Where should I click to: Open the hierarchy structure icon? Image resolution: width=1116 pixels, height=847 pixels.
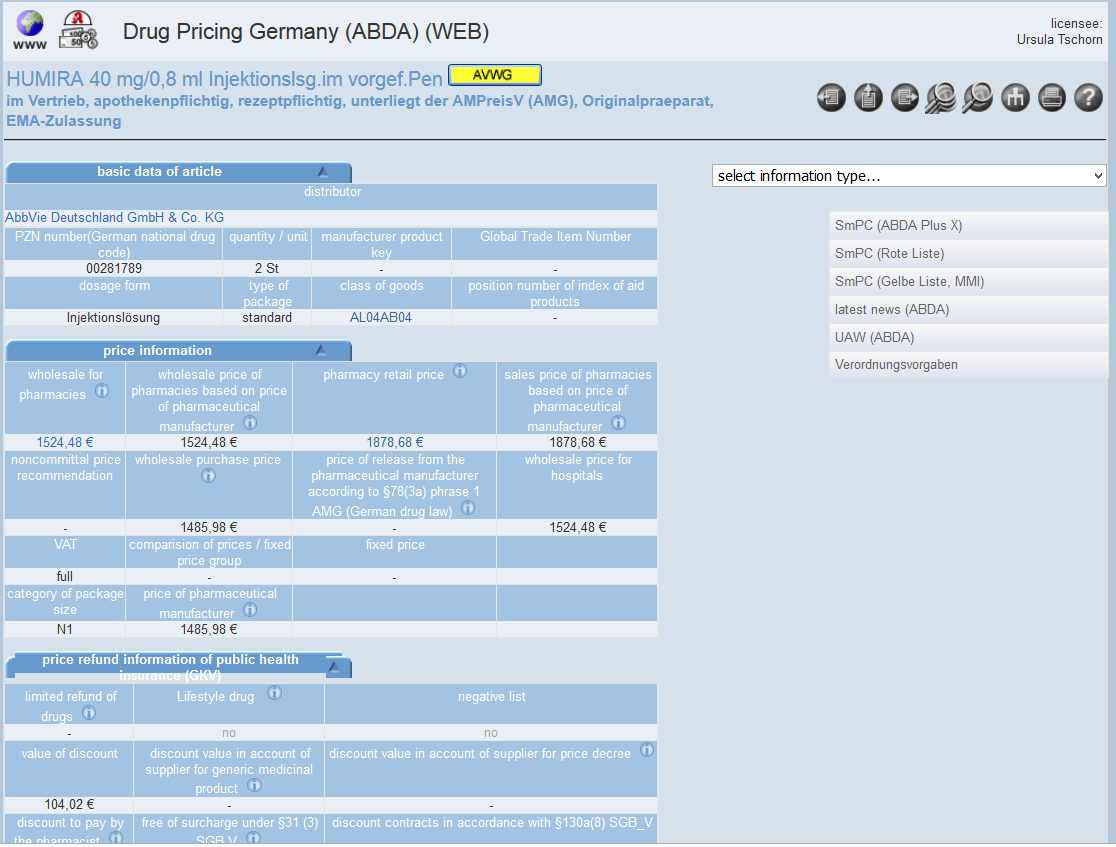click(x=1015, y=98)
